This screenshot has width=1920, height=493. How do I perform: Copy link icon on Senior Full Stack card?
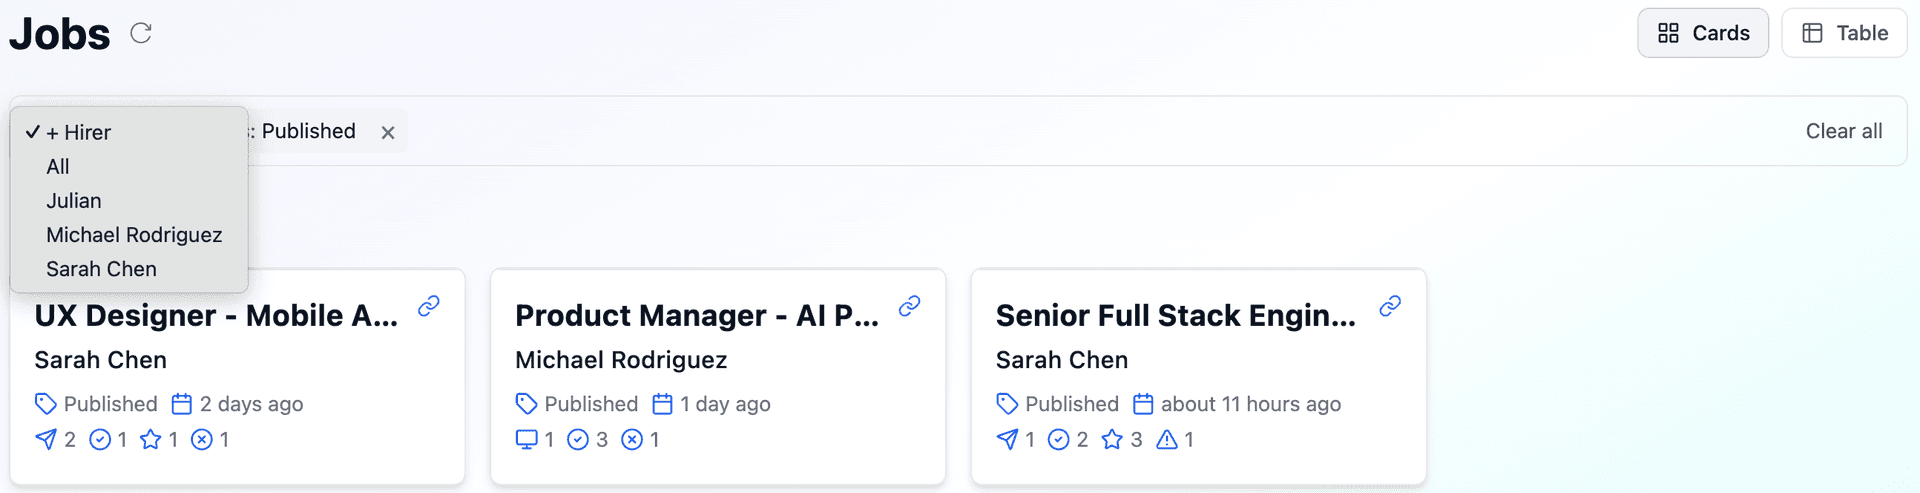click(1390, 306)
